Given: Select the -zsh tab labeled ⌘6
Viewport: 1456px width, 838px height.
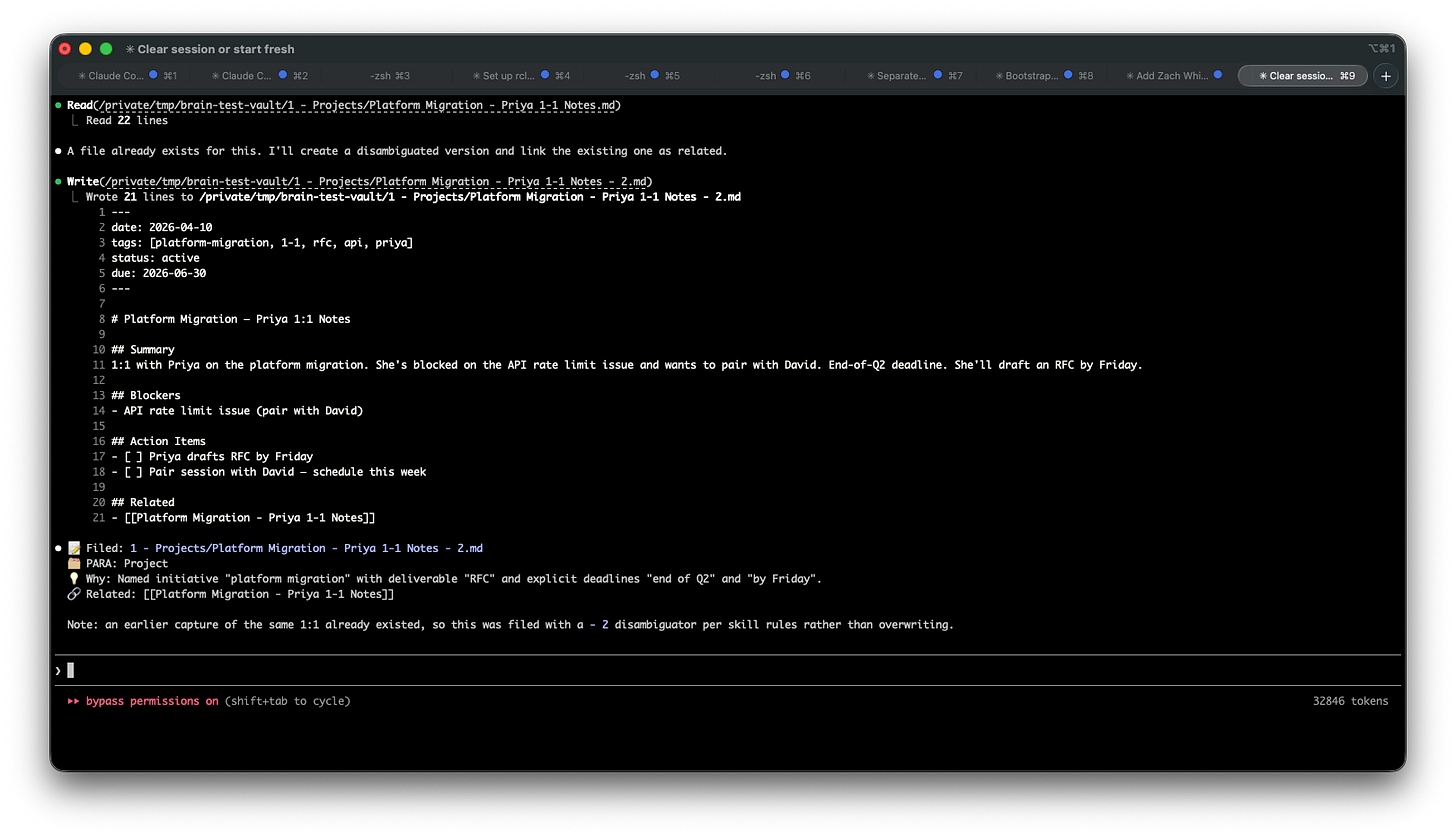Looking at the screenshot, I should click(783, 76).
